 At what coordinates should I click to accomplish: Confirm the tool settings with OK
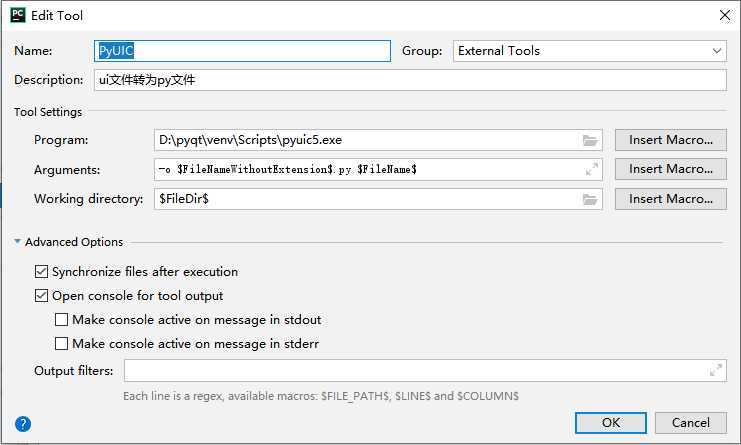611,422
